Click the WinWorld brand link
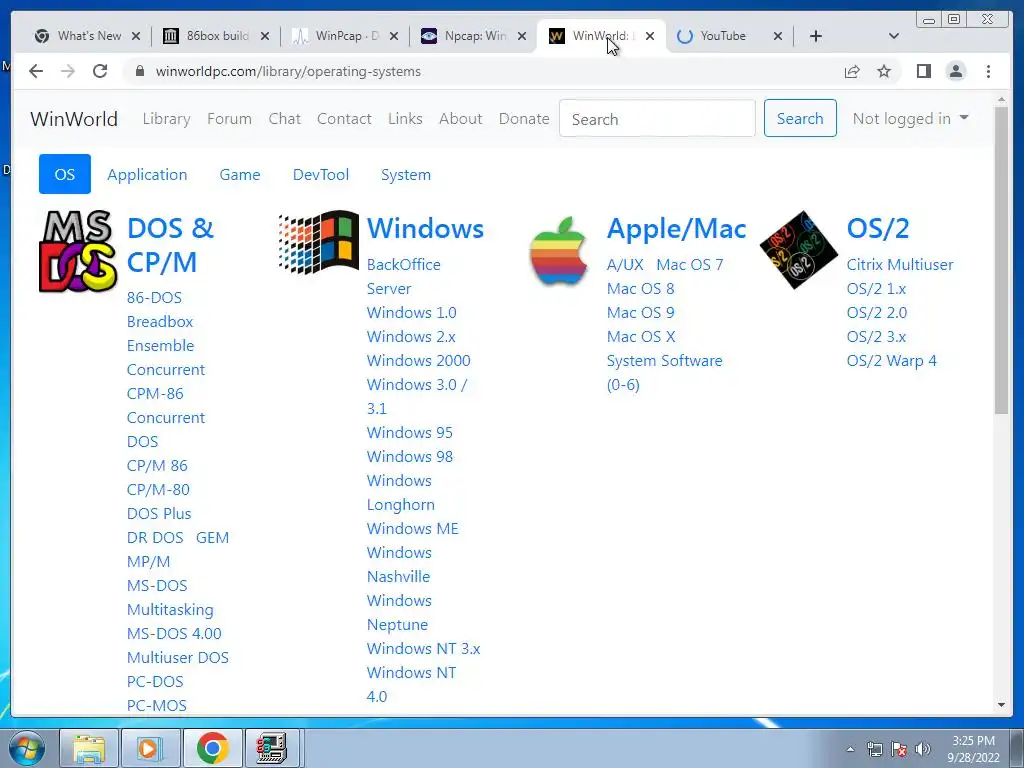The width and height of the screenshot is (1024, 768). pyautogui.click(x=74, y=119)
